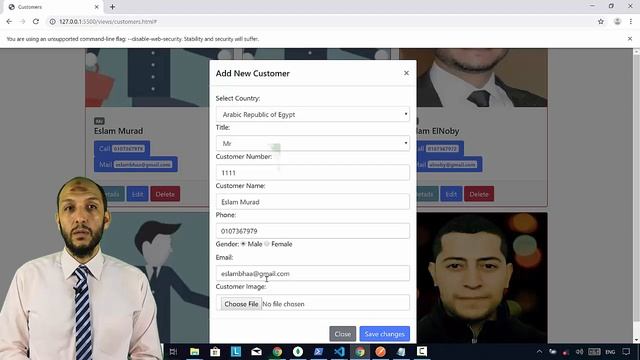Click the Close button in the dialog footer
Image resolution: width=640 pixels, height=360 pixels.
(x=342, y=334)
